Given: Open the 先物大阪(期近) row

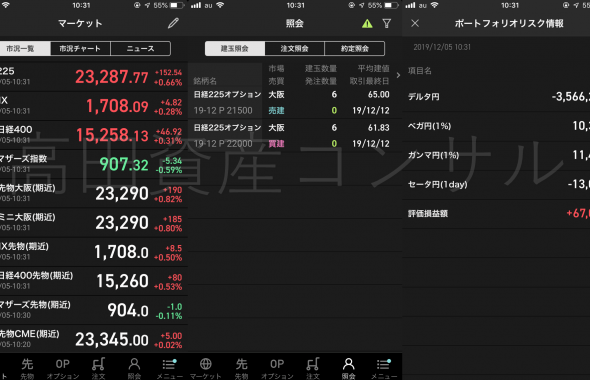Looking at the screenshot, I should (x=94, y=193).
